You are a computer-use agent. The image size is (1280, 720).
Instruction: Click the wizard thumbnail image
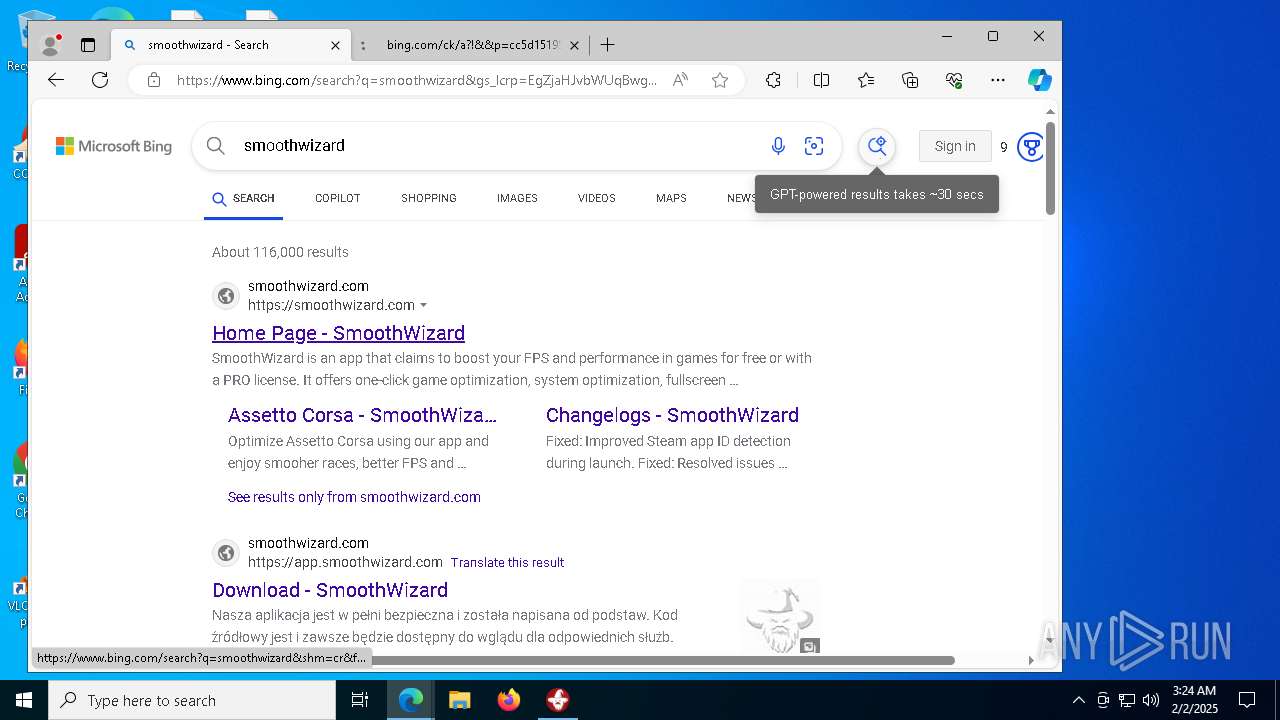[x=780, y=617]
